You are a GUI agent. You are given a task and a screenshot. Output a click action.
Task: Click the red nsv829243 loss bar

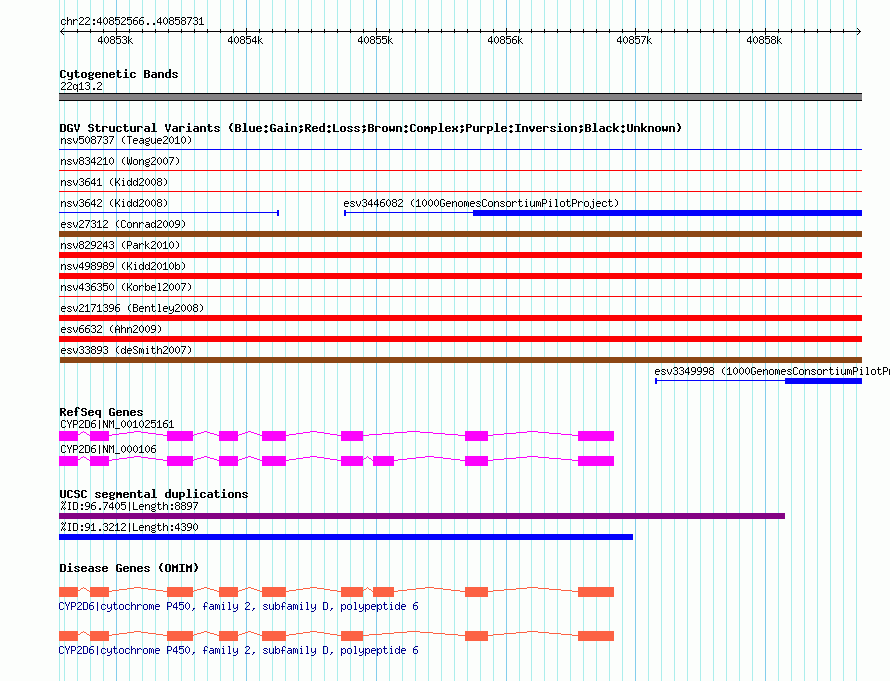point(460,255)
